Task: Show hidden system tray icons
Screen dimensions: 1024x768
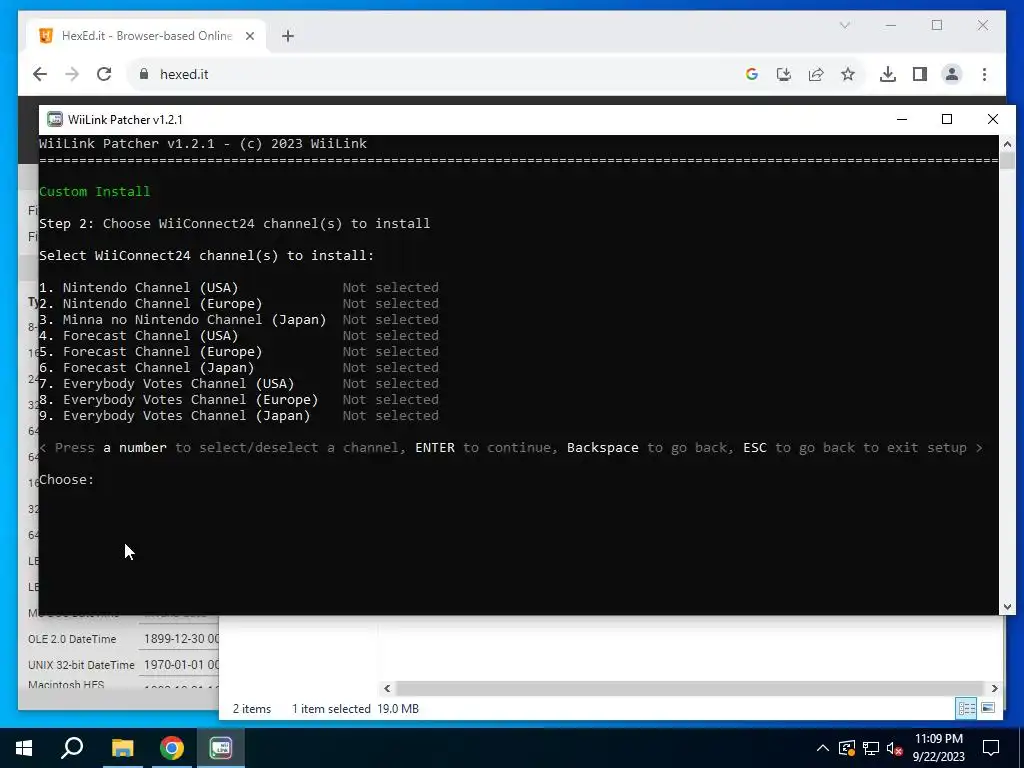Action: click(823, 748)
